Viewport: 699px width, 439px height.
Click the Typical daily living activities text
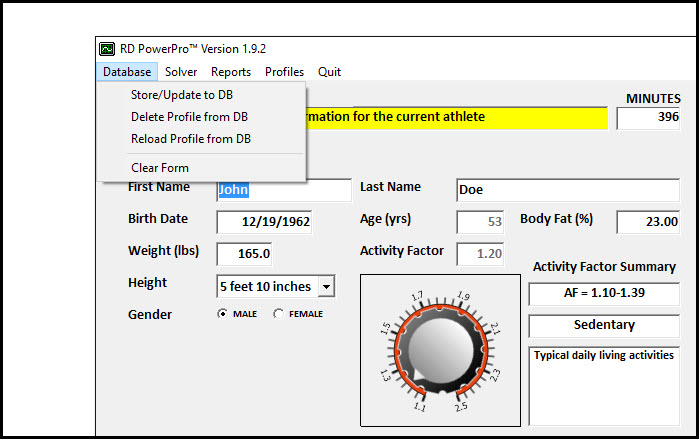point(604,355)
